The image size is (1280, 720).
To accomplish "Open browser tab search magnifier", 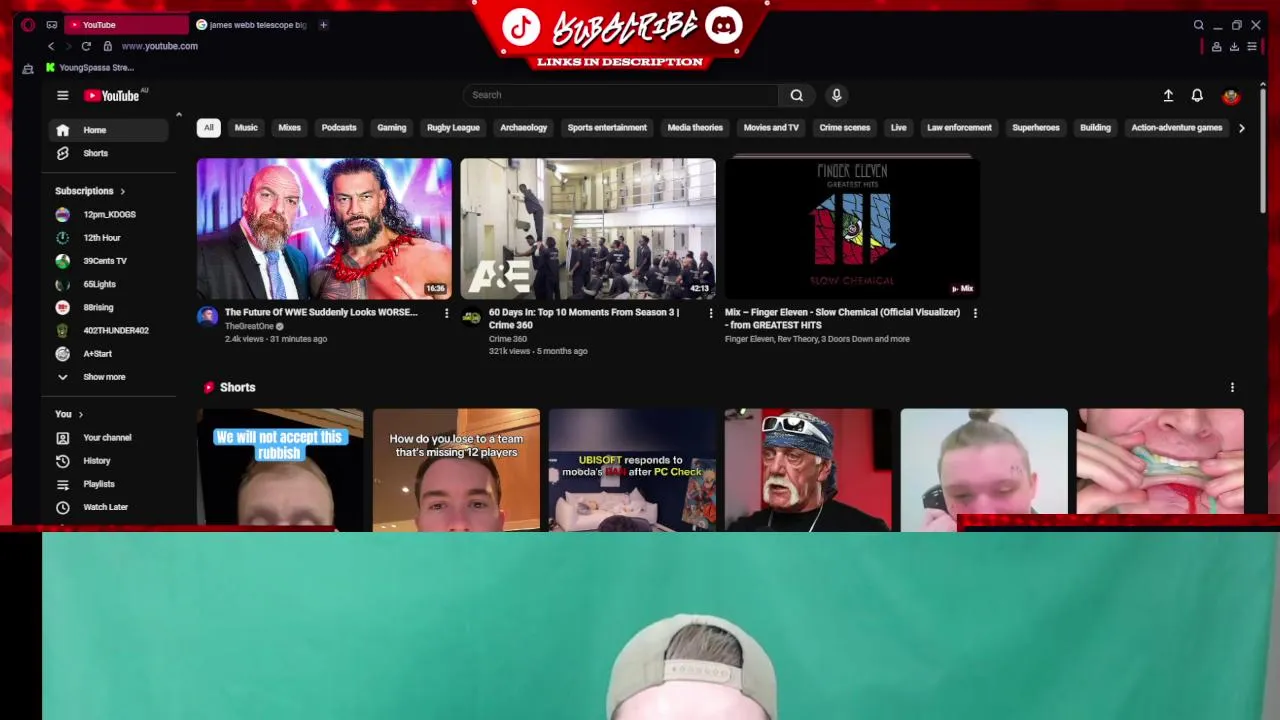I will 1198,25.
